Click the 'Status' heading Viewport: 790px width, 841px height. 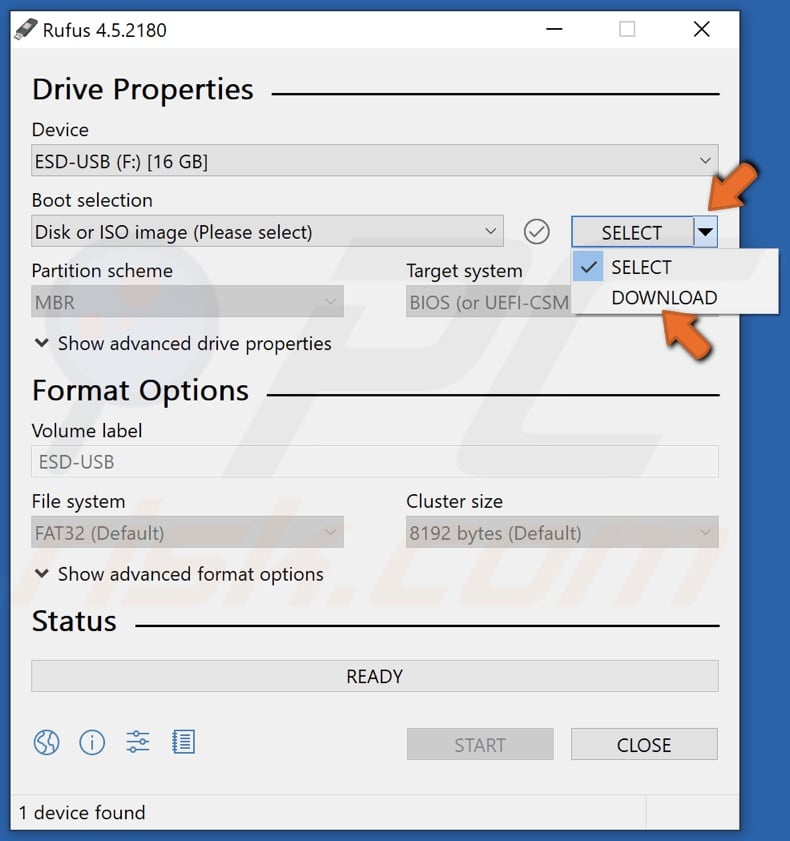75,621
